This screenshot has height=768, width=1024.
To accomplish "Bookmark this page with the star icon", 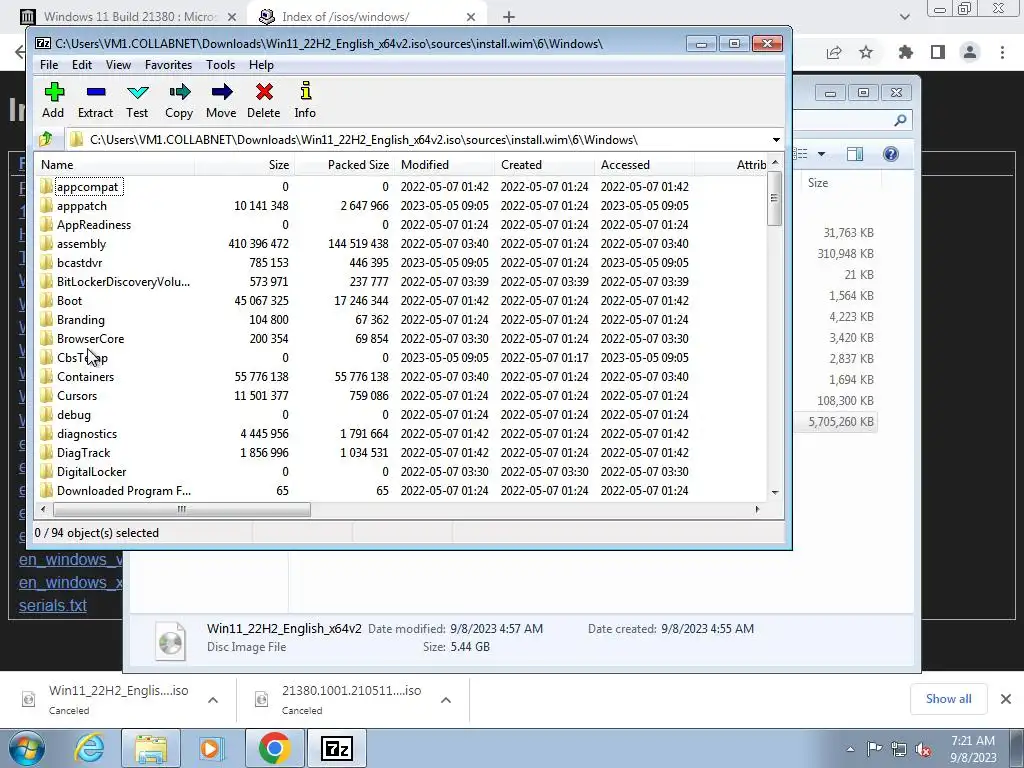I will pos(866,52).
